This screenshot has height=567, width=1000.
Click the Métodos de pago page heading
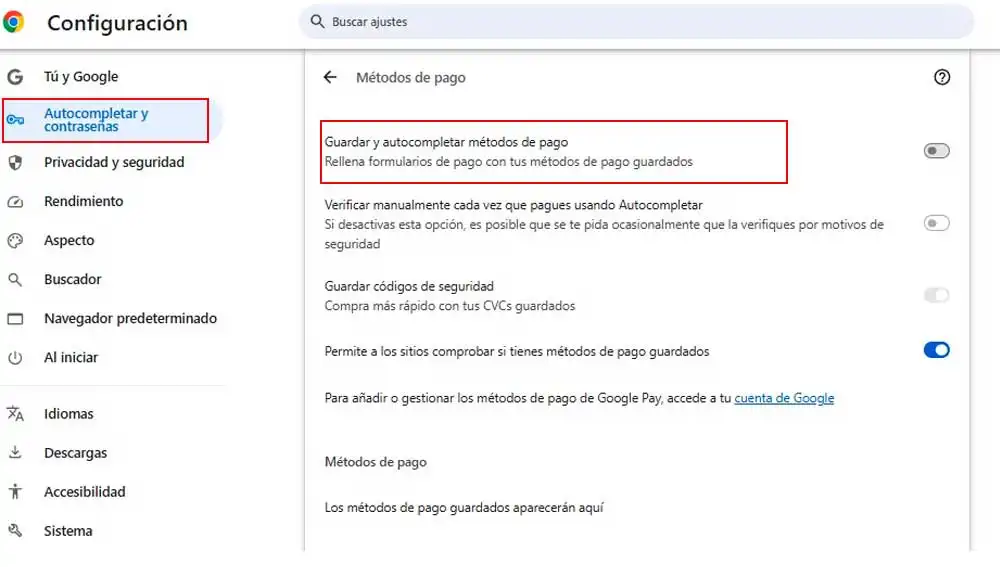click(x=411, y=78)
